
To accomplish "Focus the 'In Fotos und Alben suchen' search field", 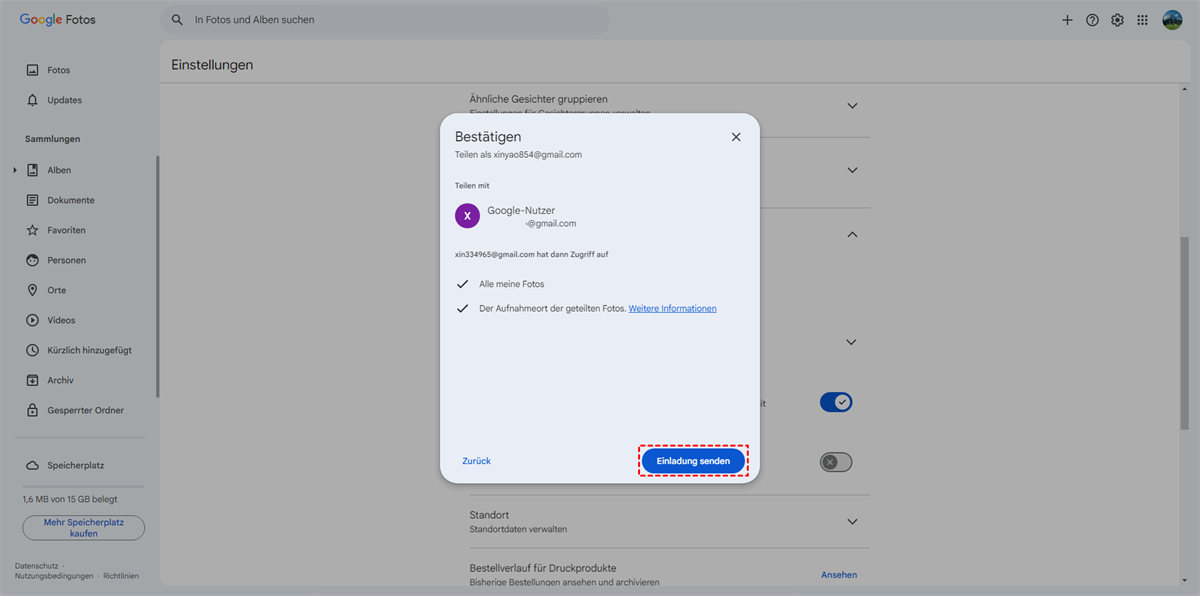I will [x=385, y=20].
